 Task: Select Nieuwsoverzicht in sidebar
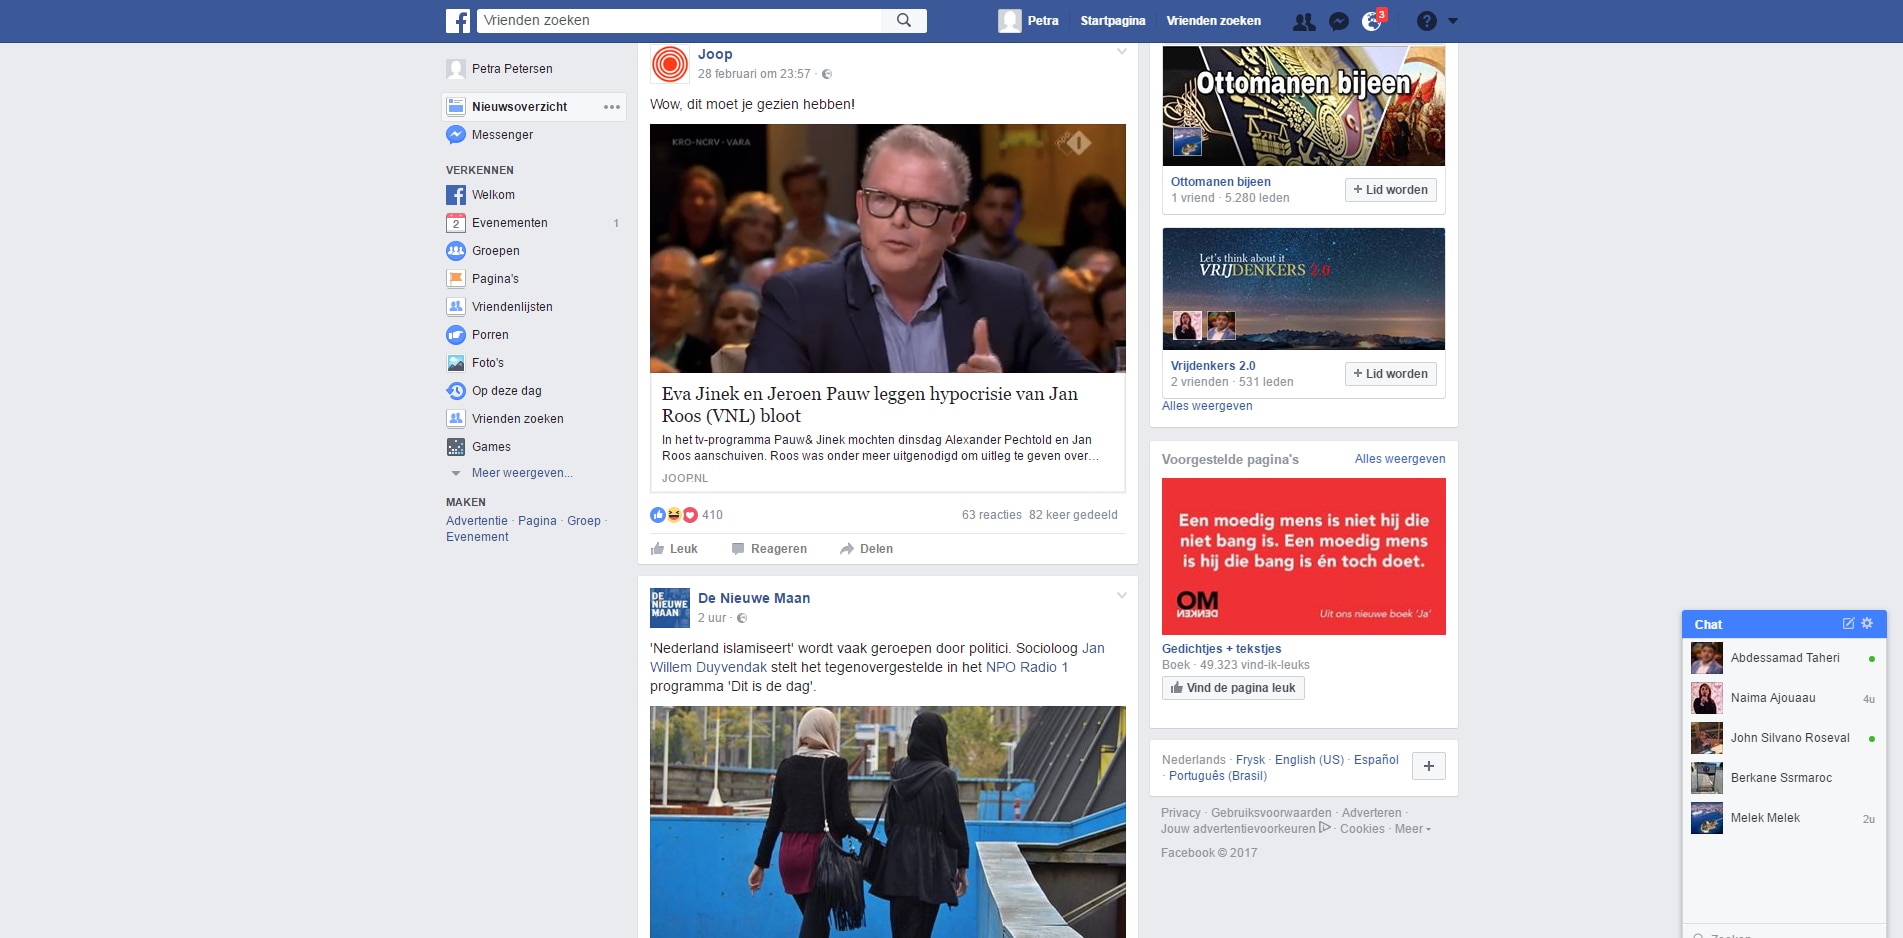(519, 107)
